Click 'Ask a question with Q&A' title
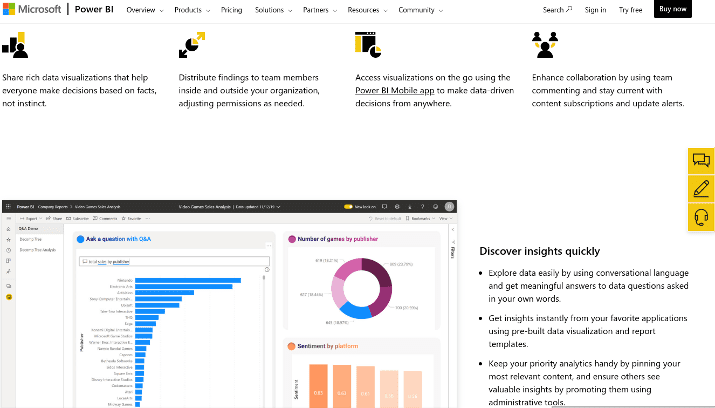 118,239
